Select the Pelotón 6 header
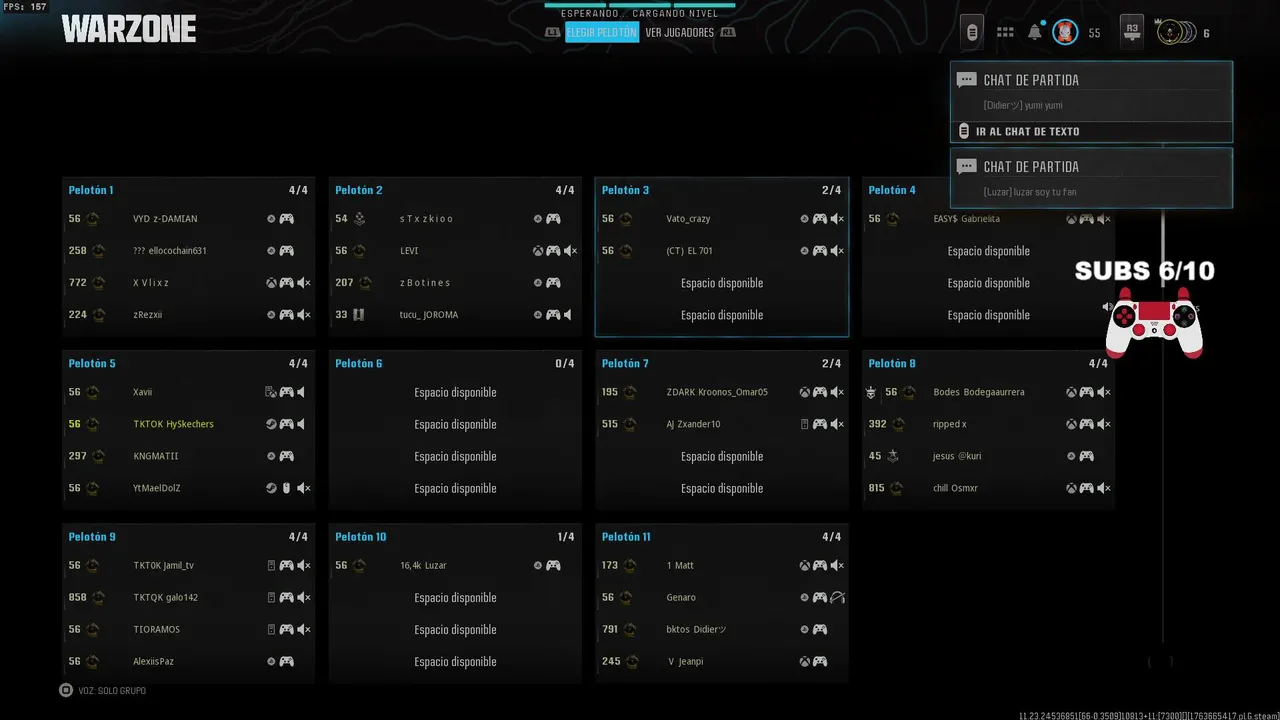 [359, 363]
